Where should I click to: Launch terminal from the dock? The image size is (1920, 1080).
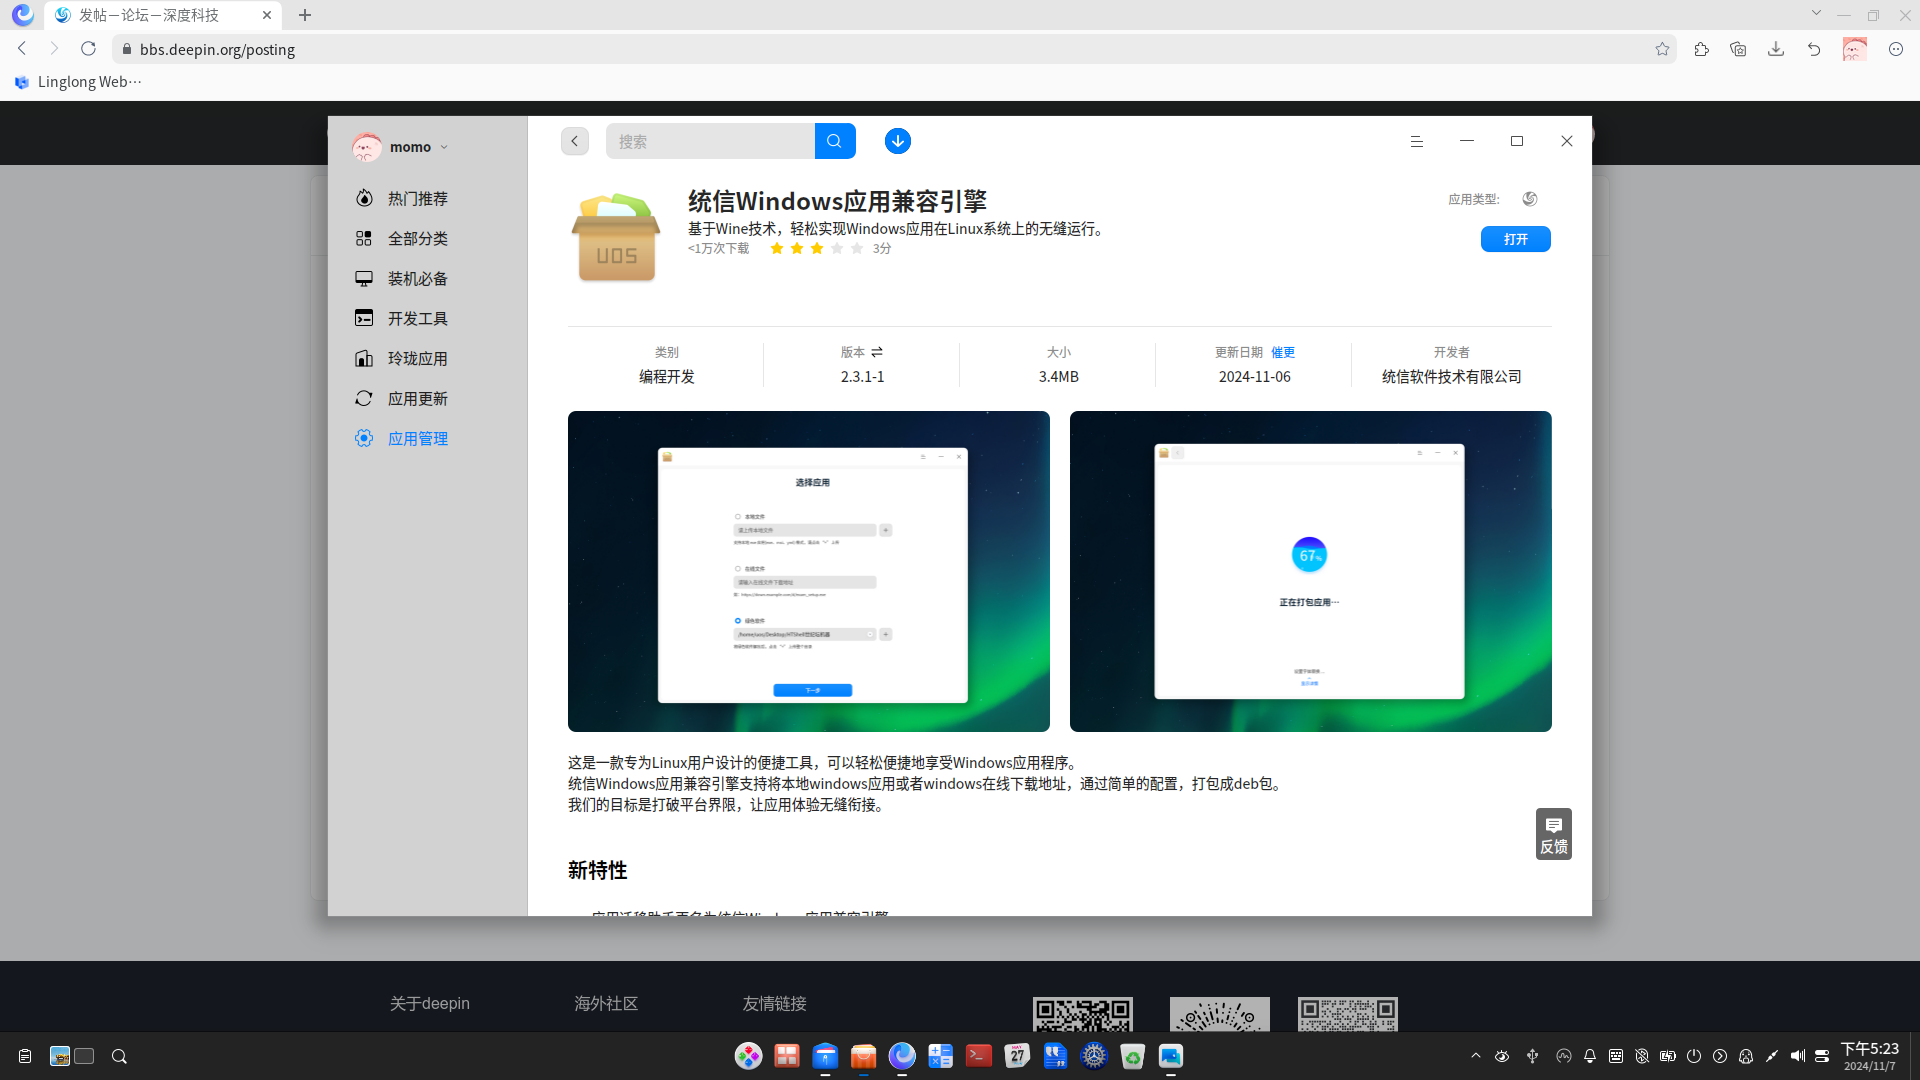[x=978, y=1056]
